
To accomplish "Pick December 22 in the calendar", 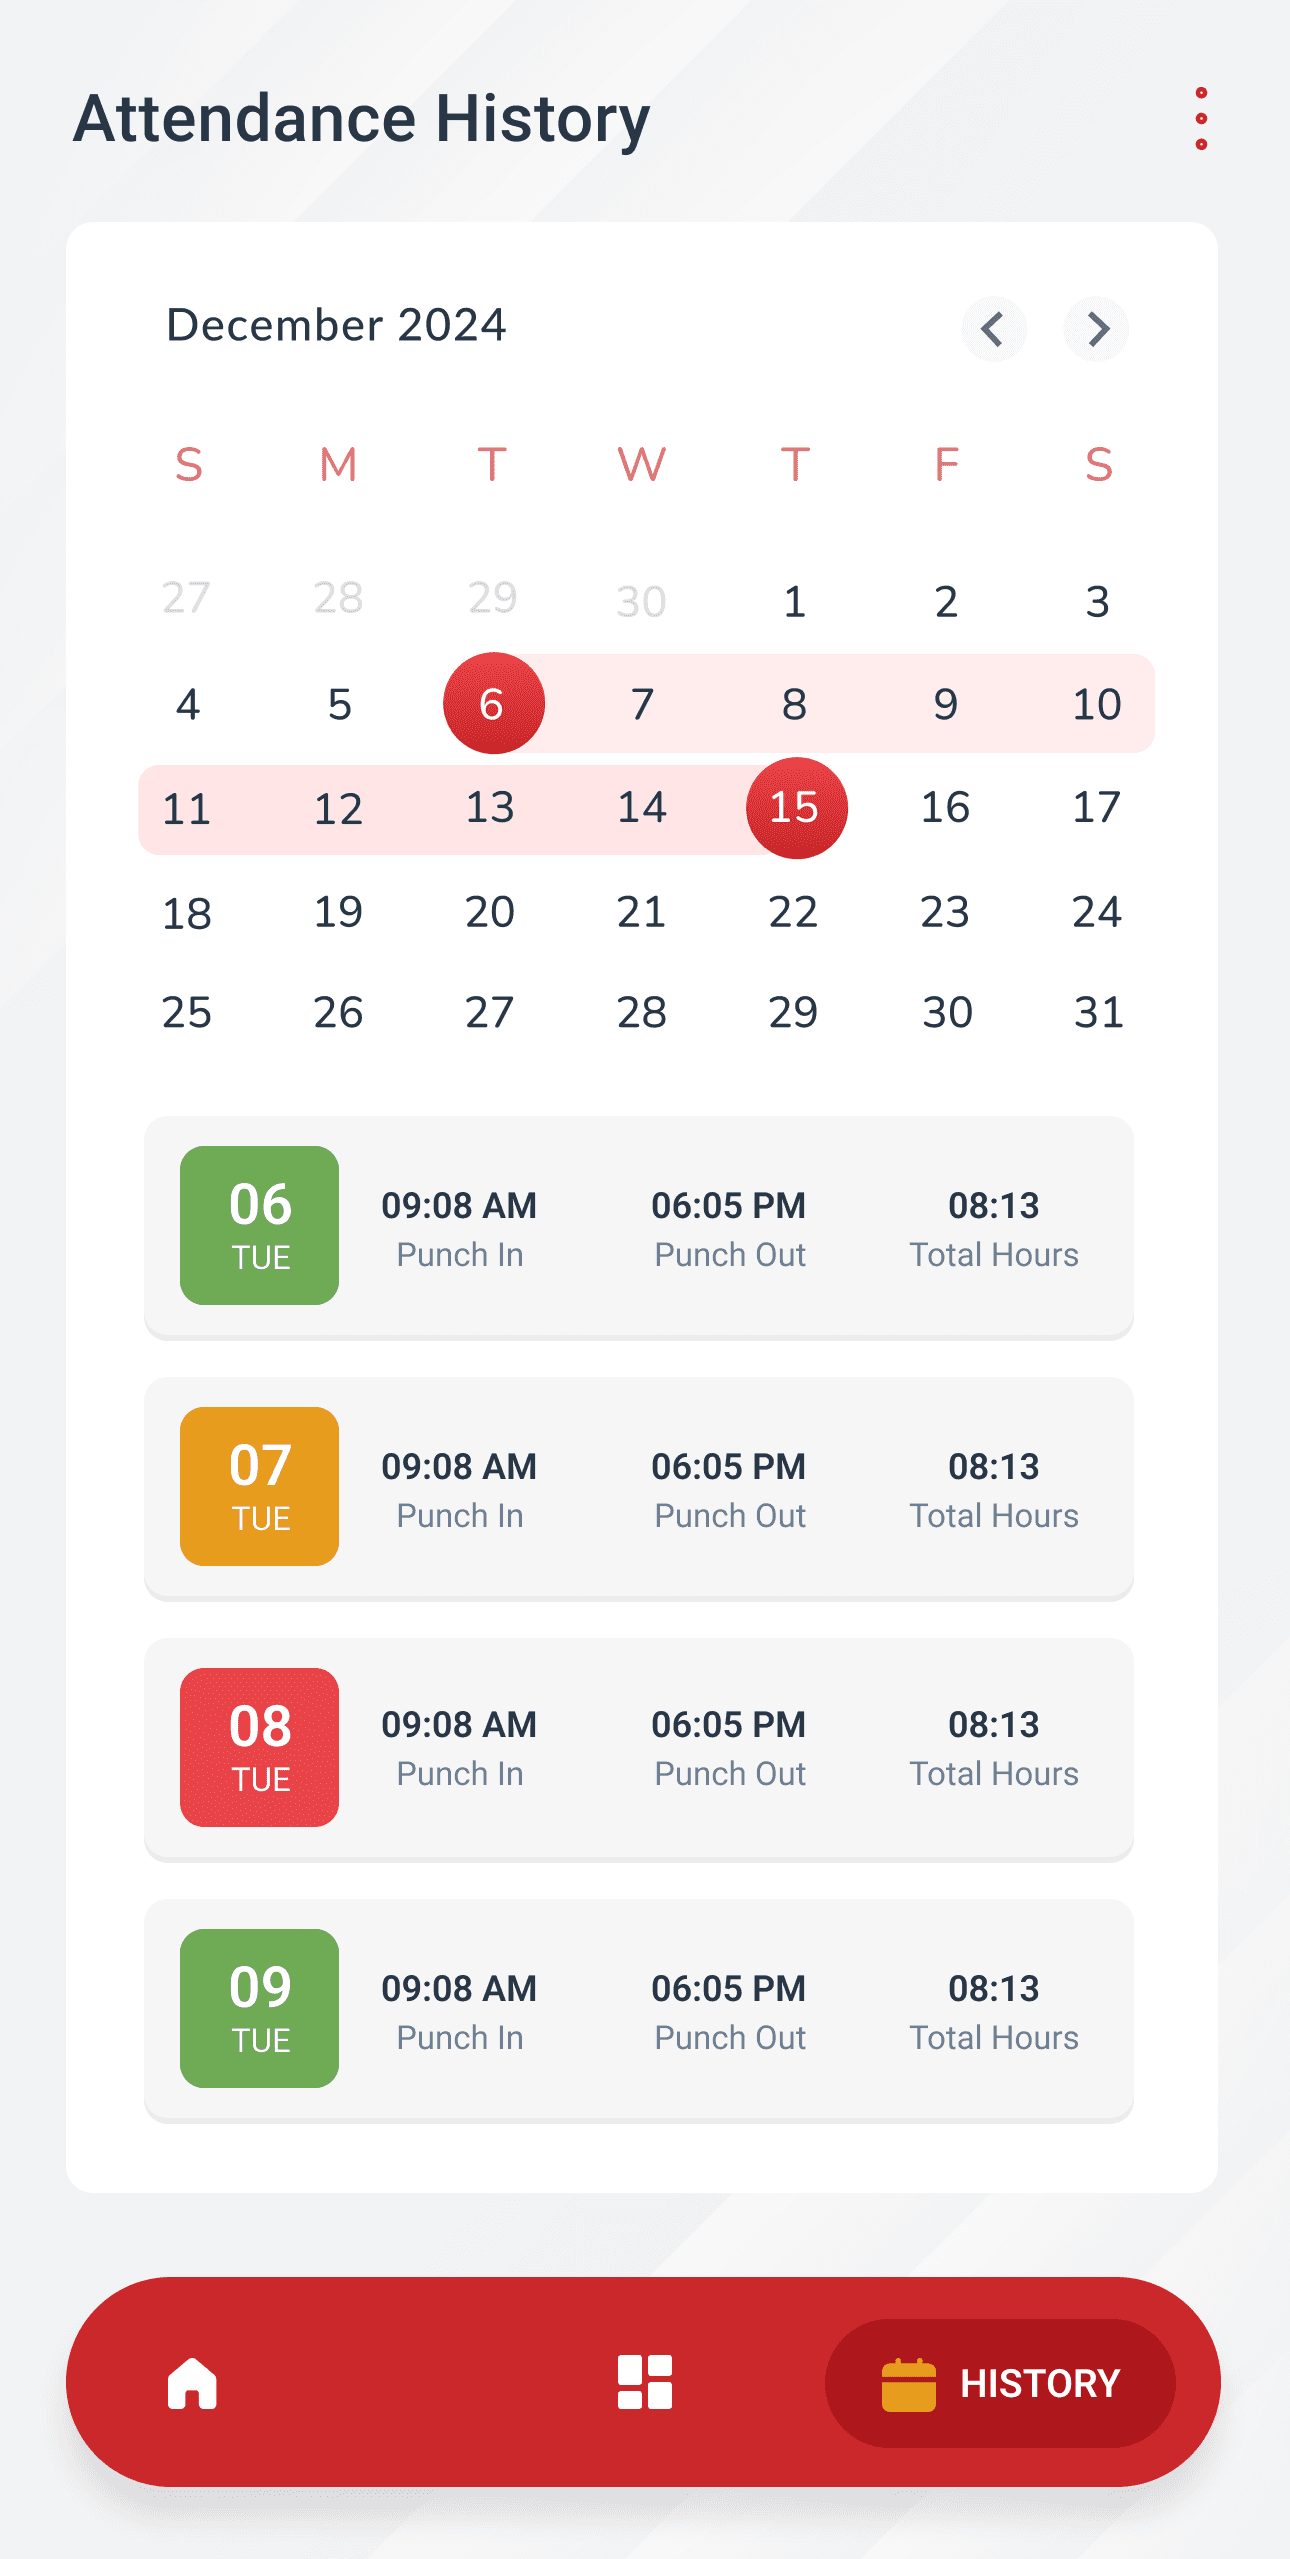I will (794, 912).
